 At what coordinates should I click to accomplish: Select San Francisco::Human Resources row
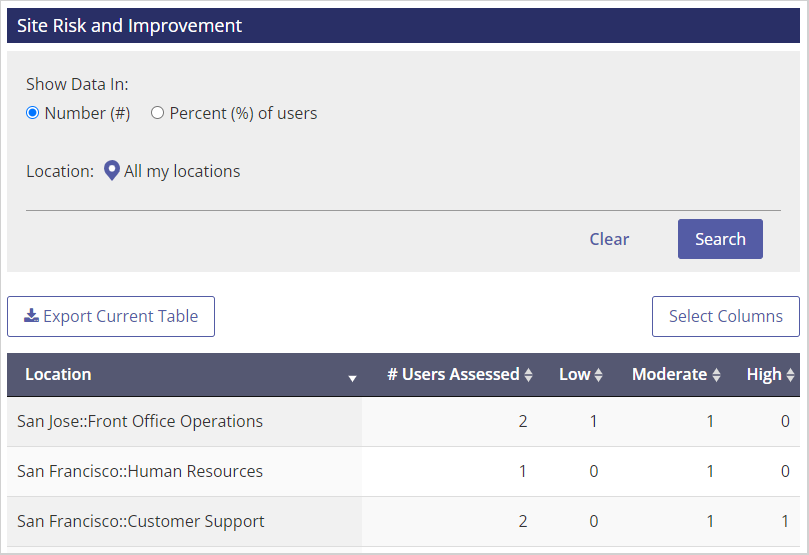click(x=403, y=471)
